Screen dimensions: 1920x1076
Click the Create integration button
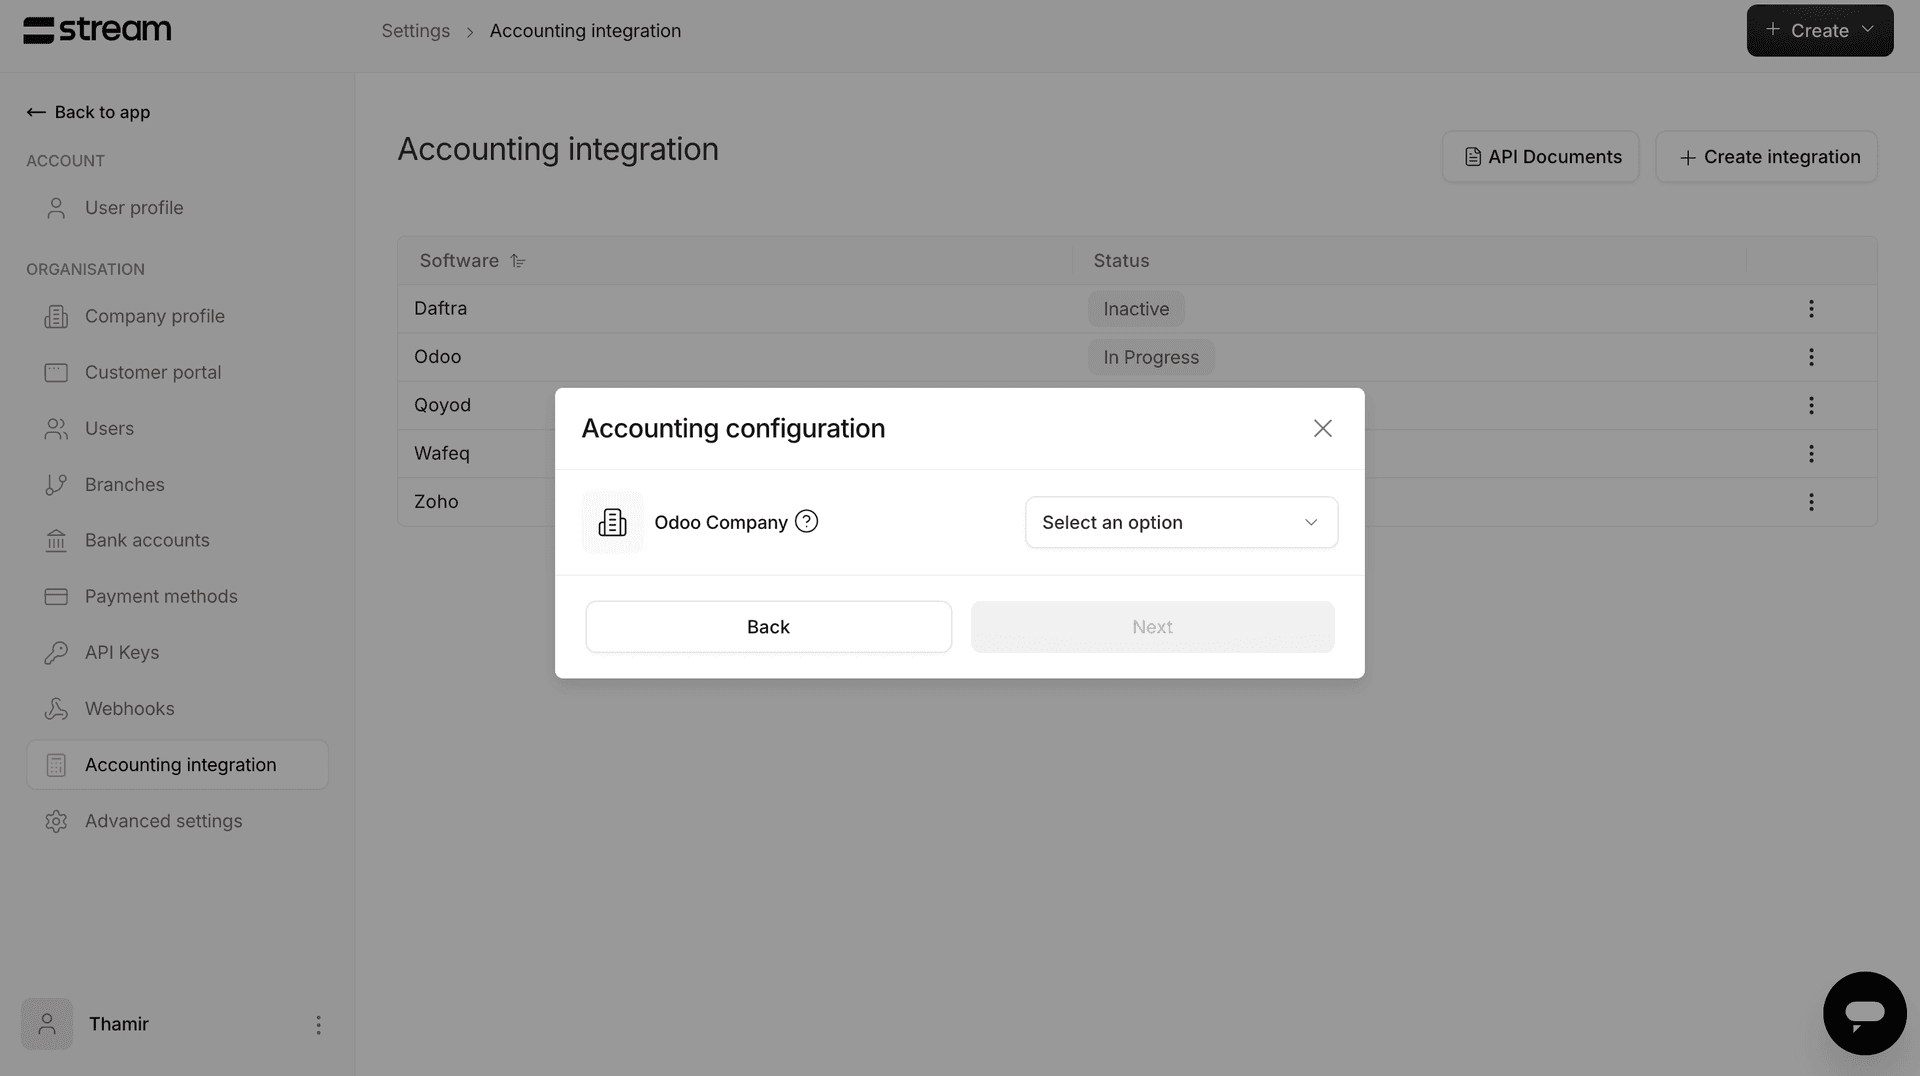1766,157
